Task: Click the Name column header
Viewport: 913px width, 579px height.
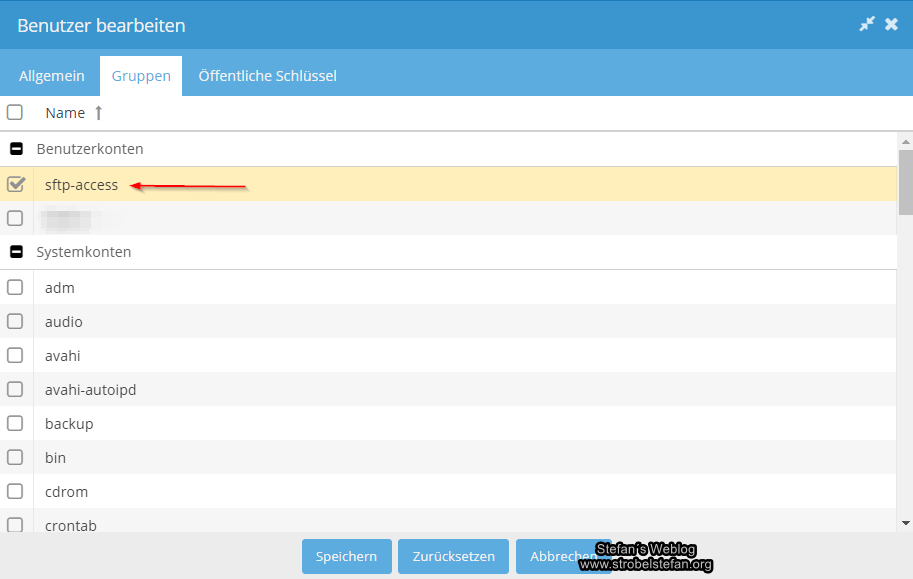Action: tap(65, 113)
